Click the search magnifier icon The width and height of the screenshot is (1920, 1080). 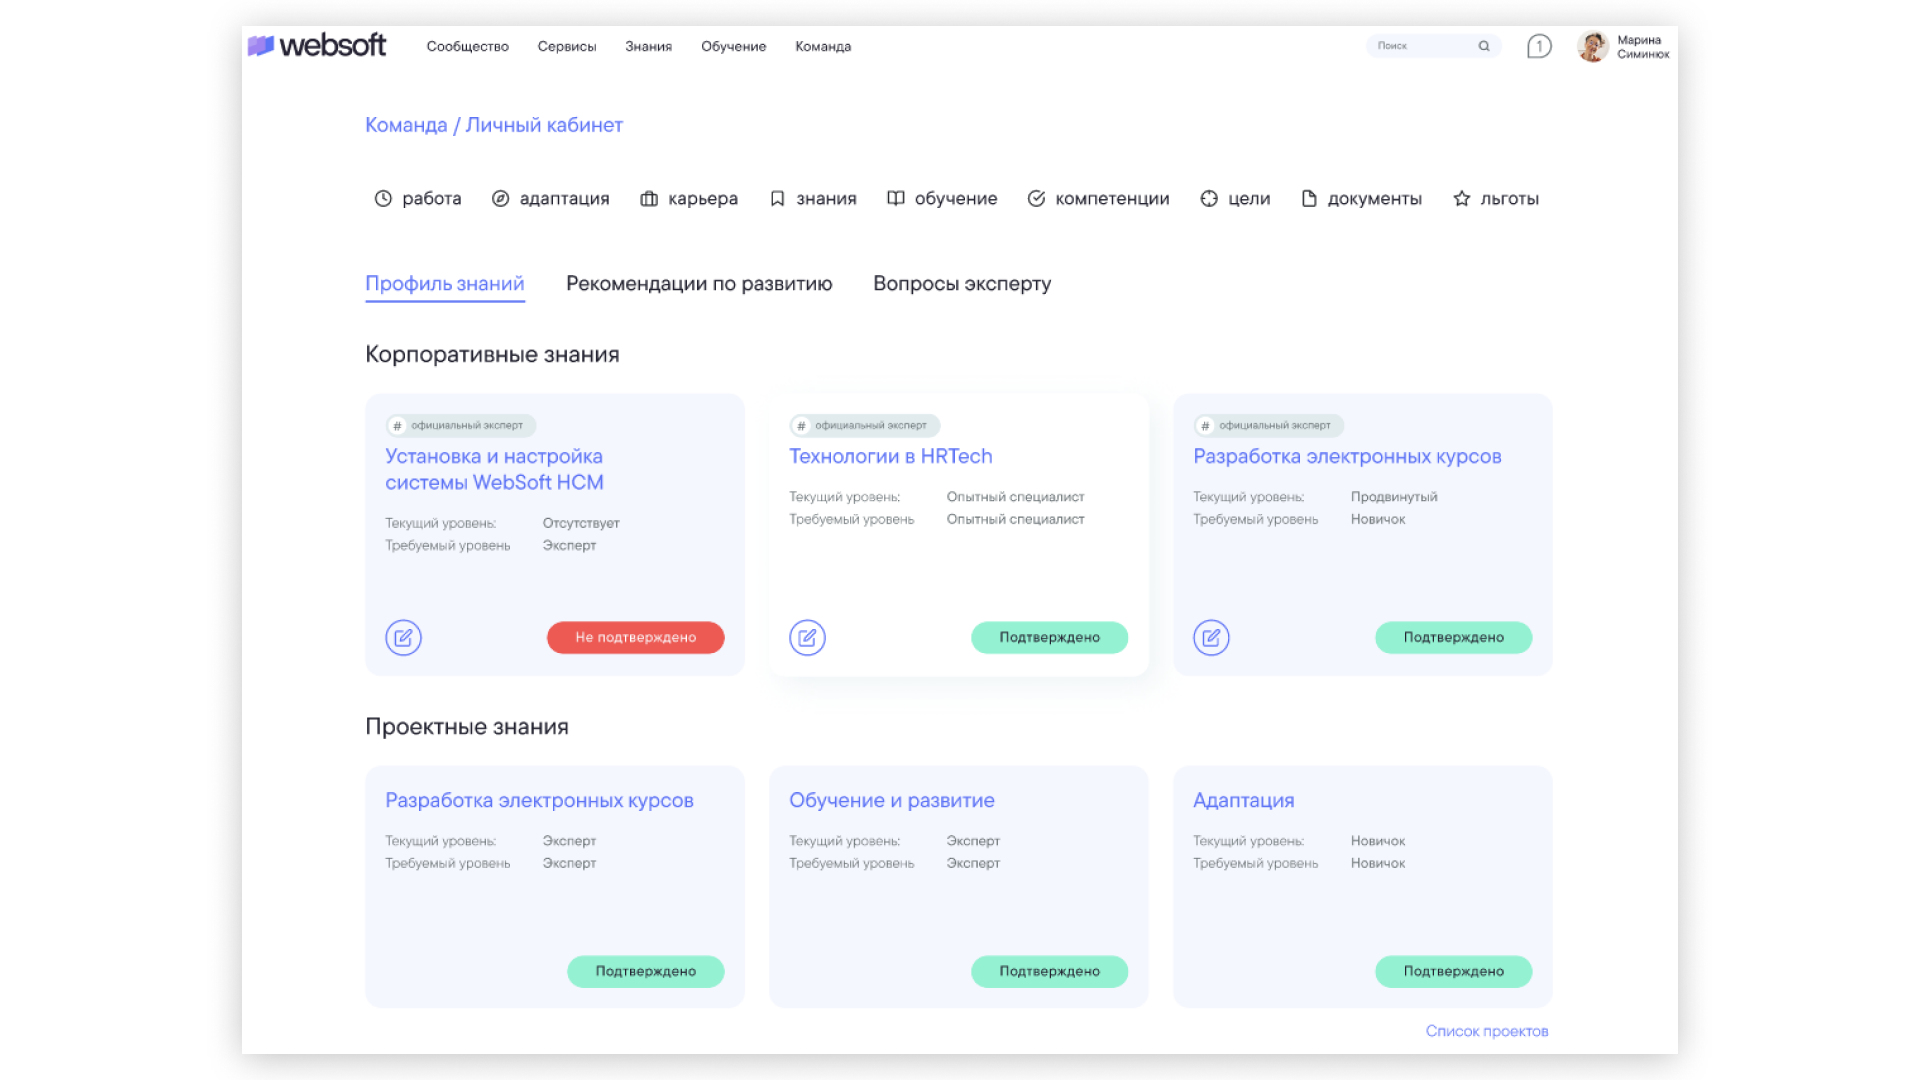(1484, 46)
